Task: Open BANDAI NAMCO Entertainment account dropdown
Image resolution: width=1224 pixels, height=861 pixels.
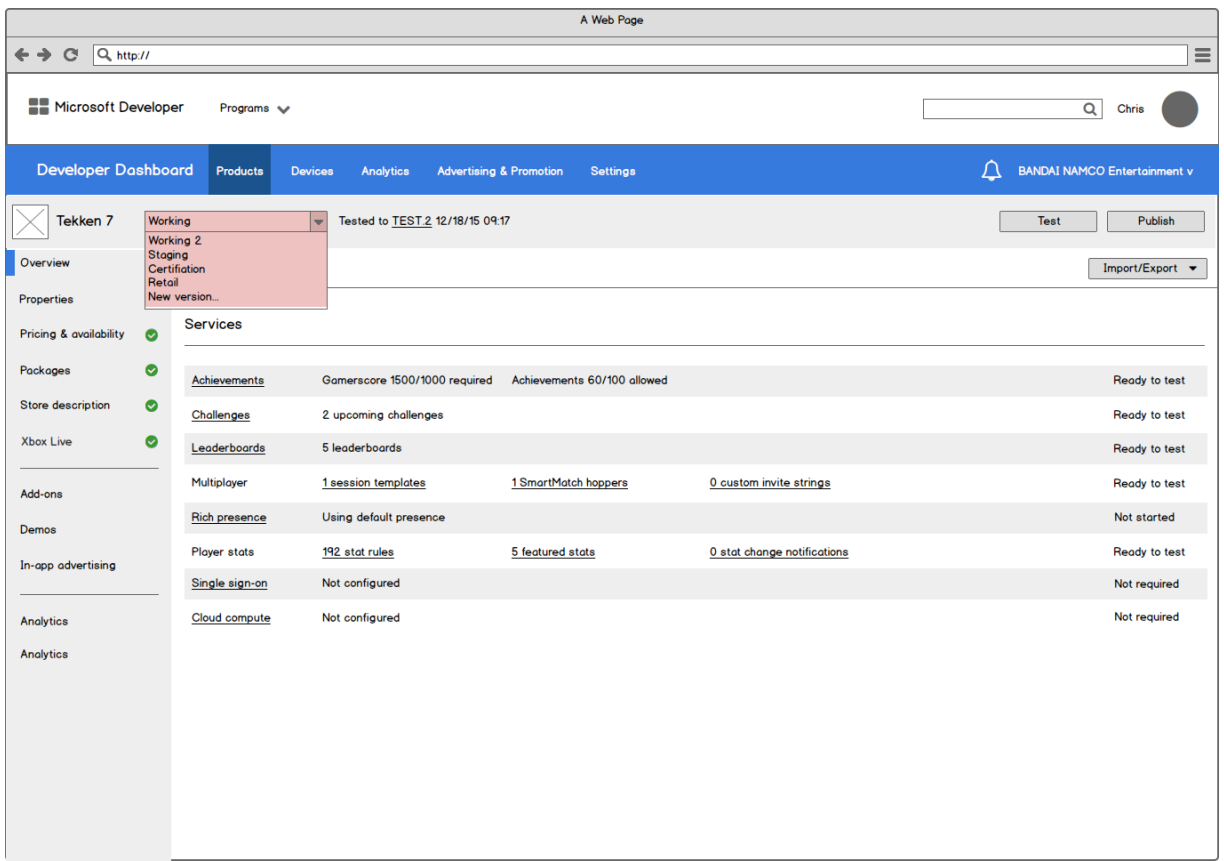Action: [x=1105, y=171]
